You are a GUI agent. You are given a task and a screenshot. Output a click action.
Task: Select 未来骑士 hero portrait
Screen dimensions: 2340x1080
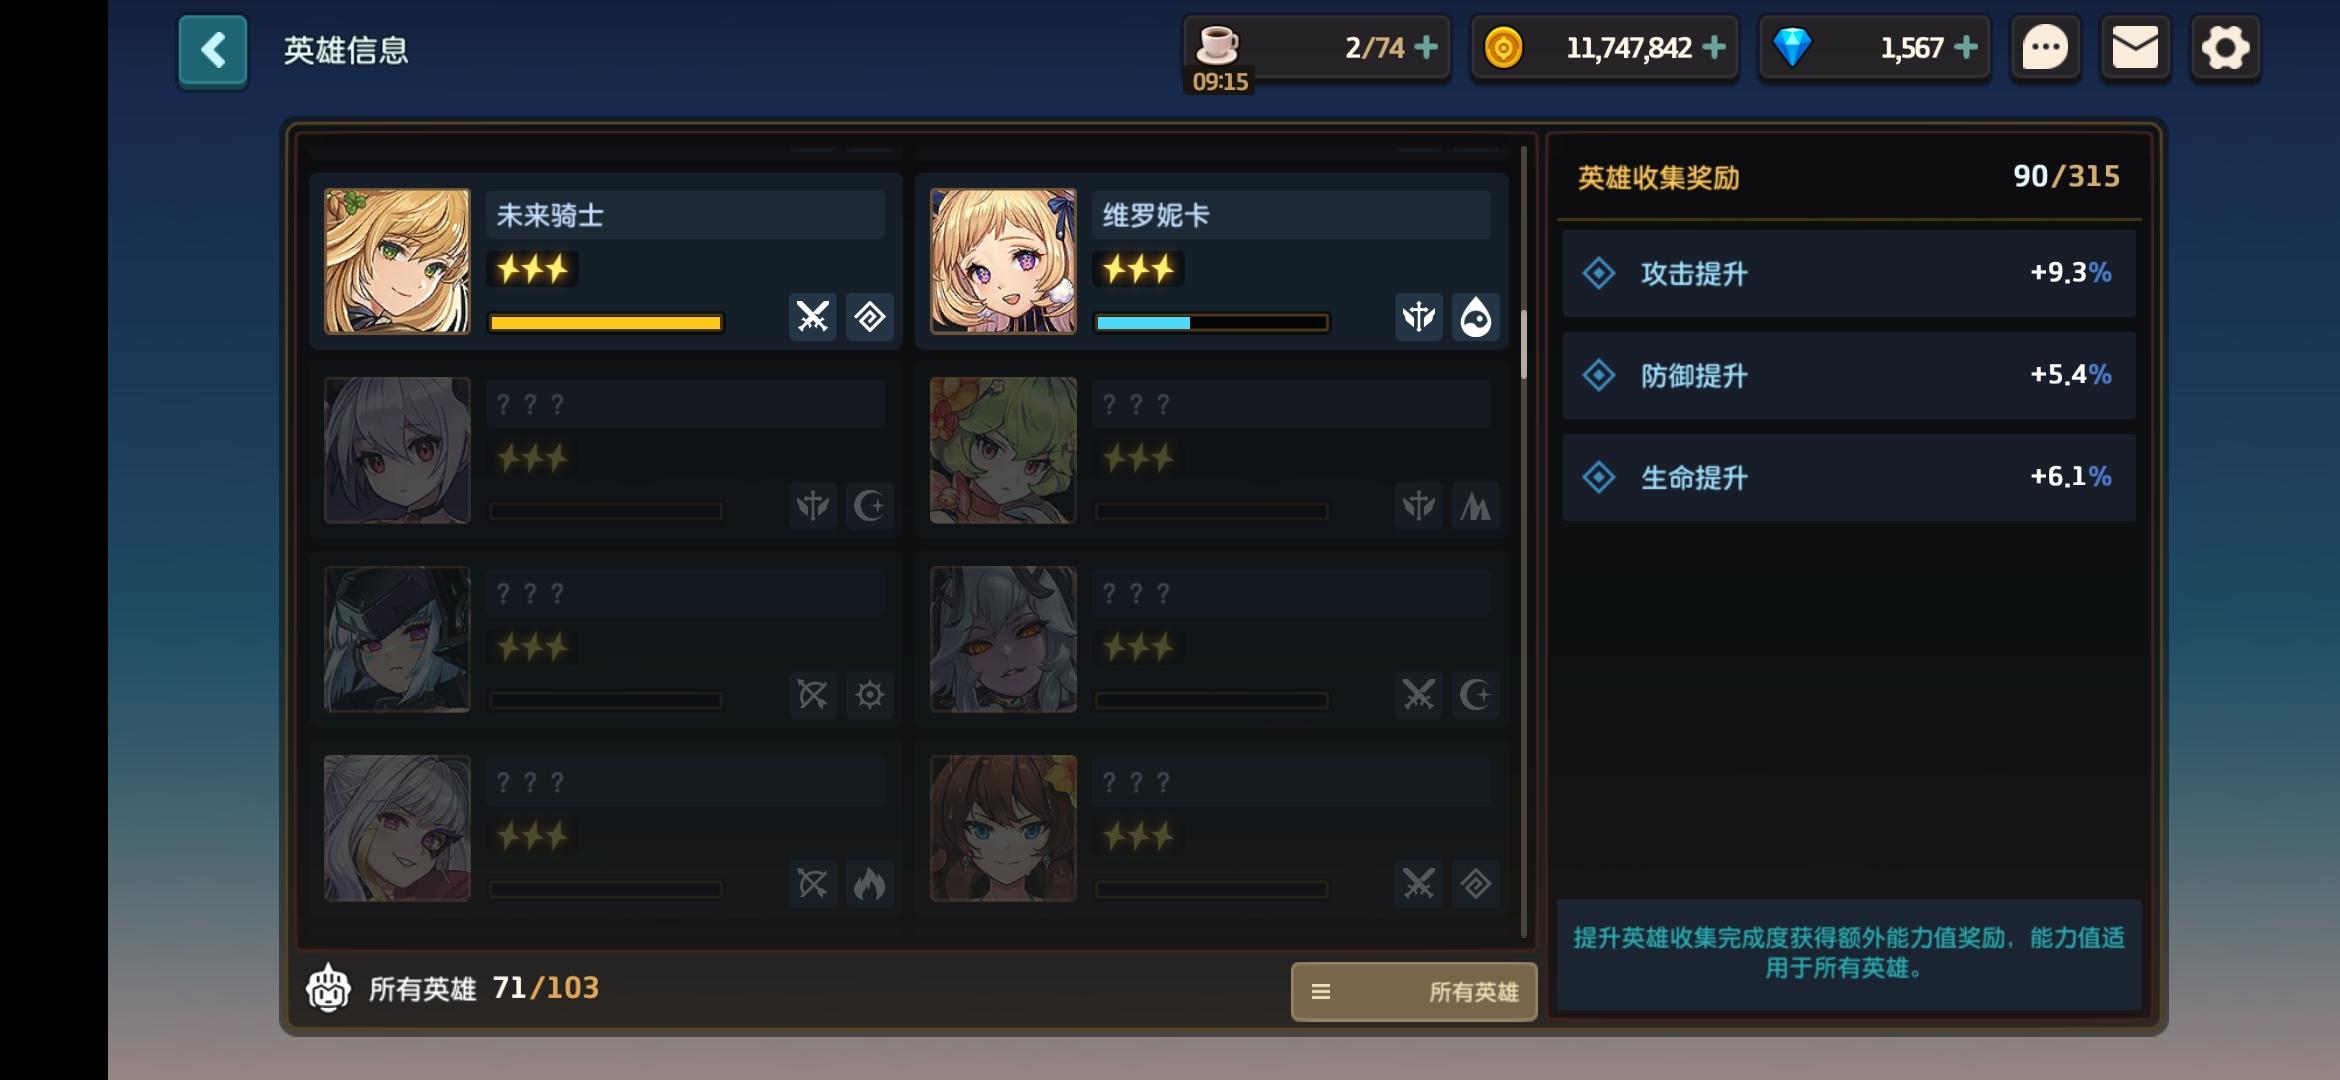[x=397, y=261]
